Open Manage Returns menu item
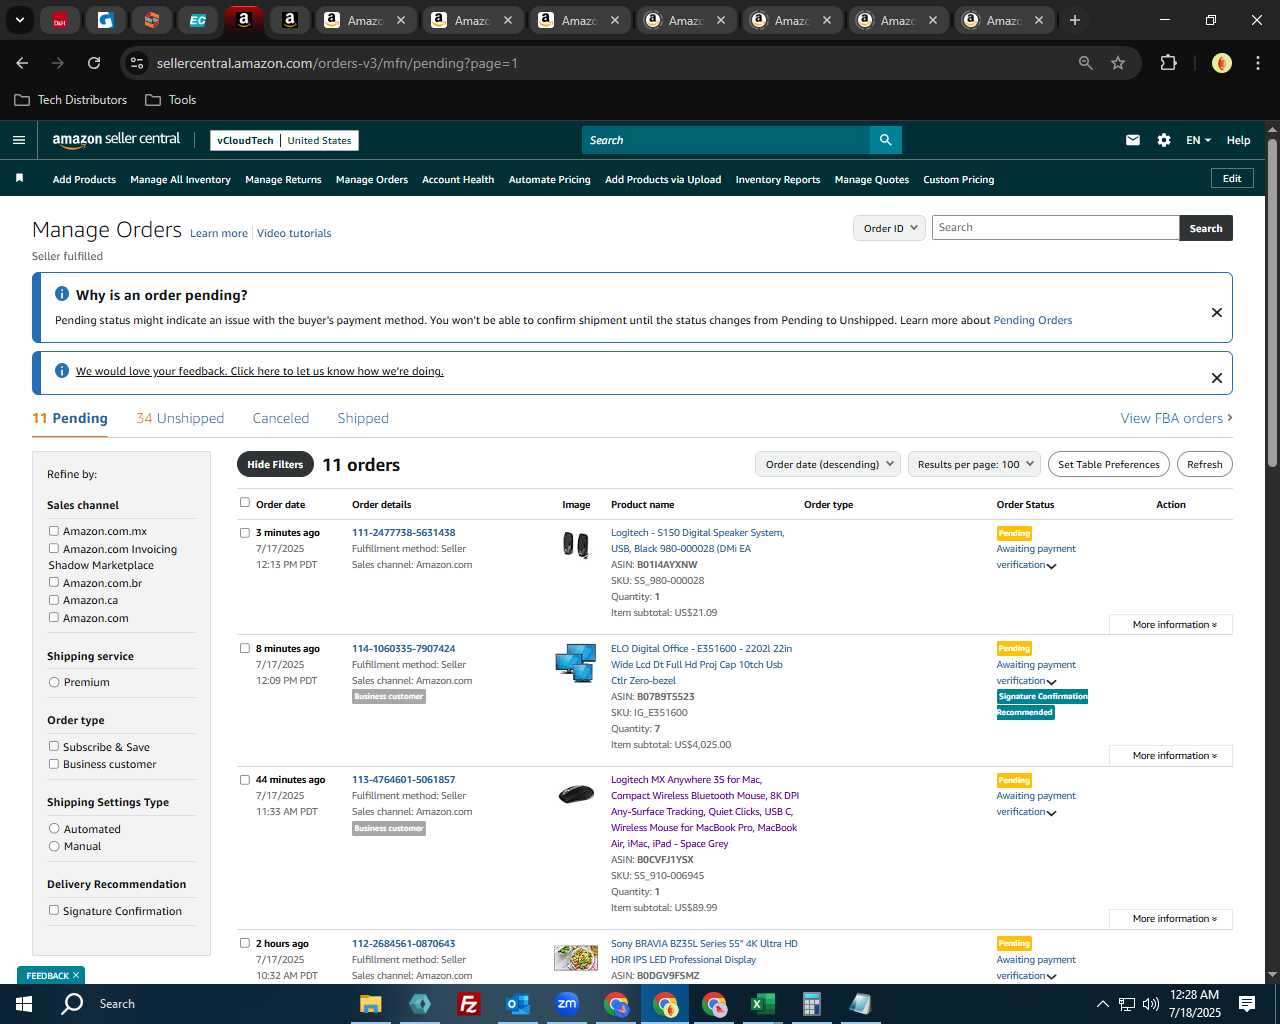Image resolution: width=1280 pixels, height=1024 pixels. point(283,179)
